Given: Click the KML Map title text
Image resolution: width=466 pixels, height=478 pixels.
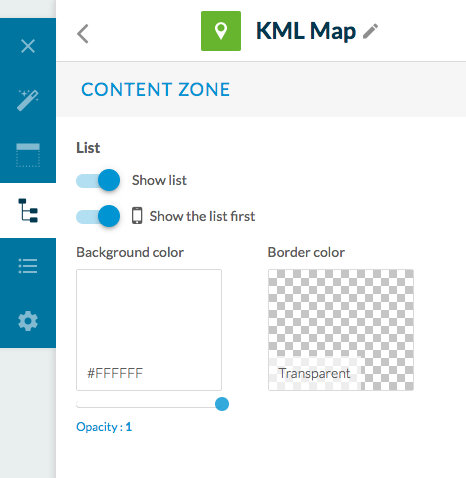Looking at the screenshot, I should 306,31.
